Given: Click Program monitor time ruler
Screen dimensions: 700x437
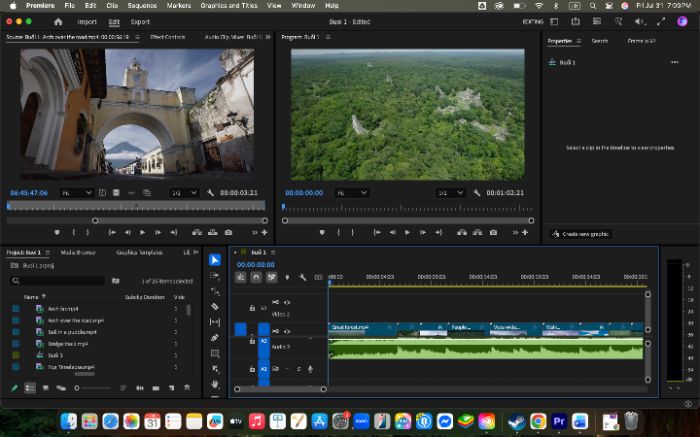Looking at the screenshot, I should pos(407,208).
